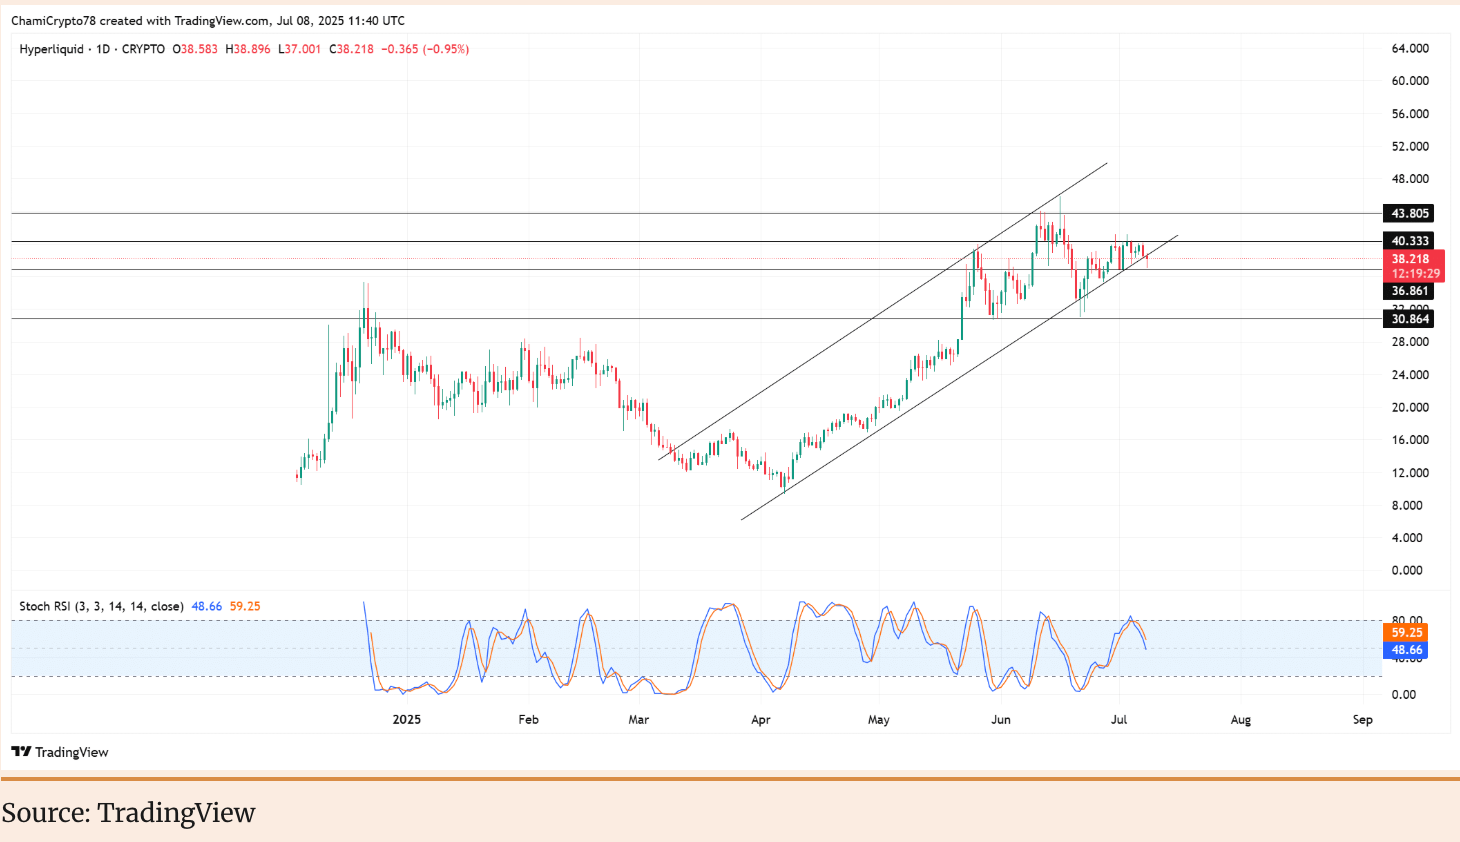
Task: Click the 43.805 price level label
Action: click(1409, 213)
